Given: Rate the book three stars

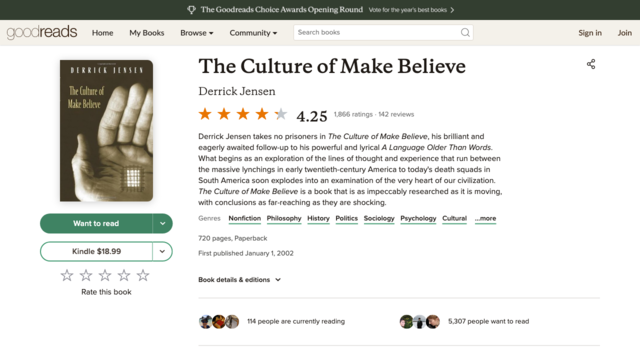Looking at the screenshot, I should pyautogui.click(x=105, y=276).
